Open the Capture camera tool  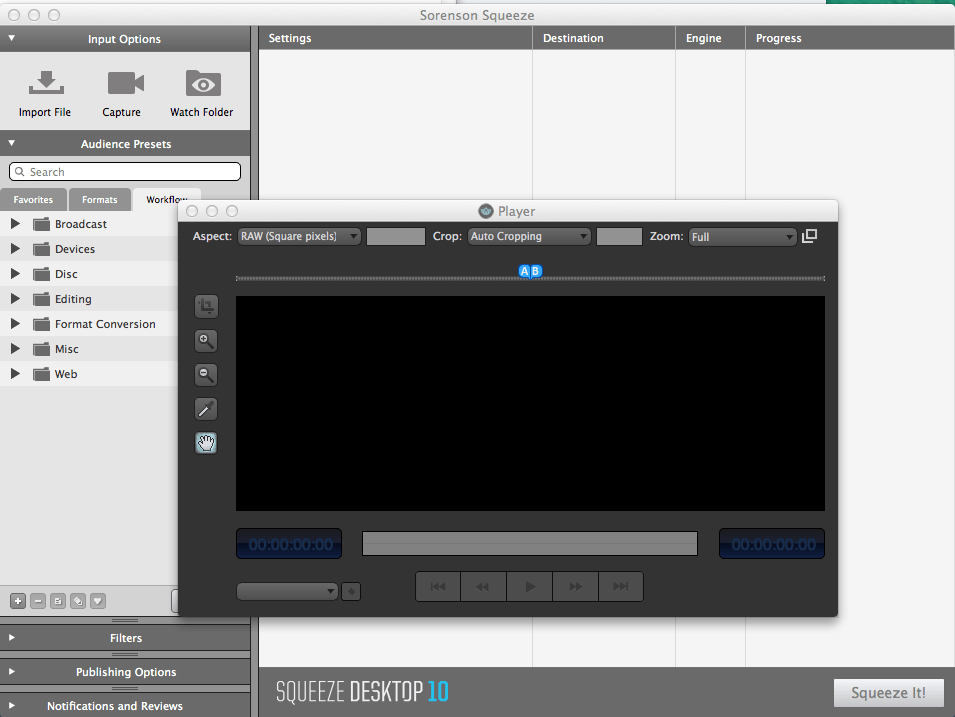pos(126,83)
